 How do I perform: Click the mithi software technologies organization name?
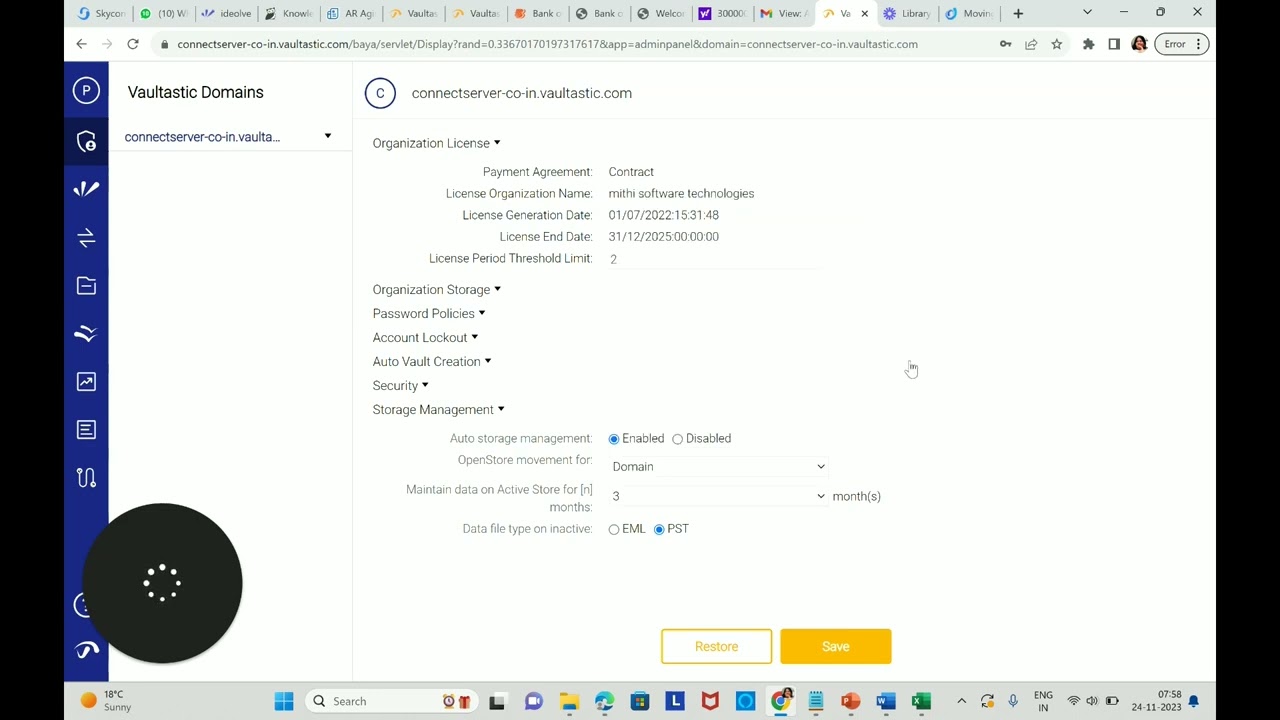[x=682, y=194]
